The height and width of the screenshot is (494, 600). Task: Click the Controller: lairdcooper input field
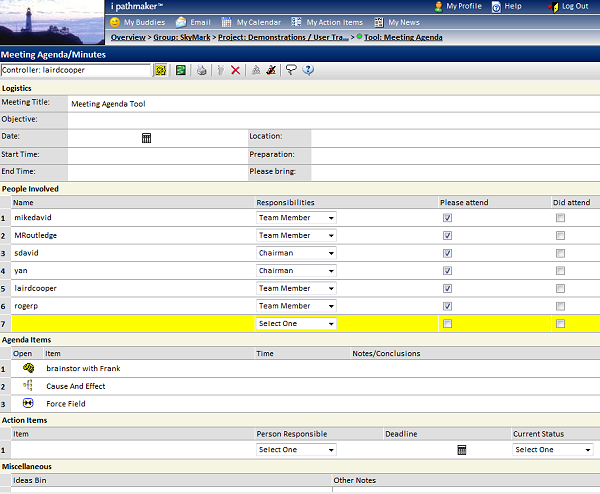(76, 70)
